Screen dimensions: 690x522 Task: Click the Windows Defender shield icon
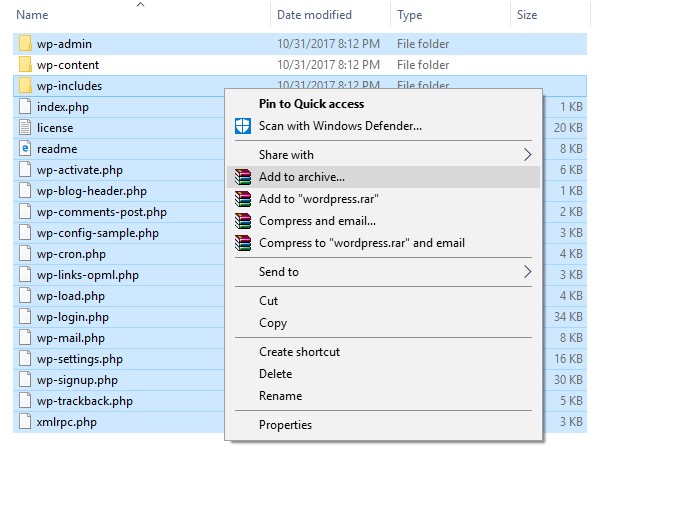[x=242, y=126]
